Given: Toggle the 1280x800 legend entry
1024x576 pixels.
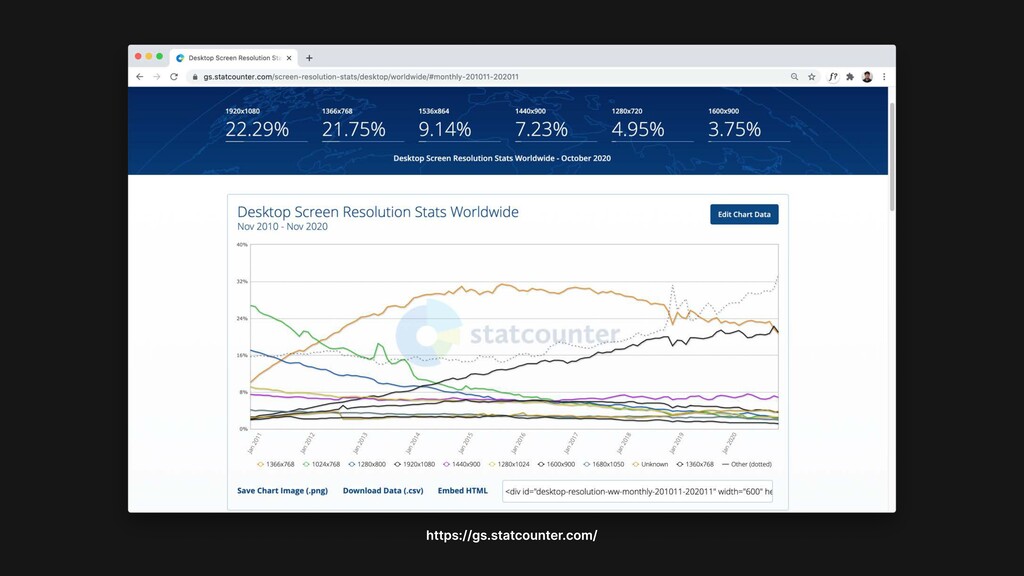Looking at the screenshot, I should click(x=367, y=464).
